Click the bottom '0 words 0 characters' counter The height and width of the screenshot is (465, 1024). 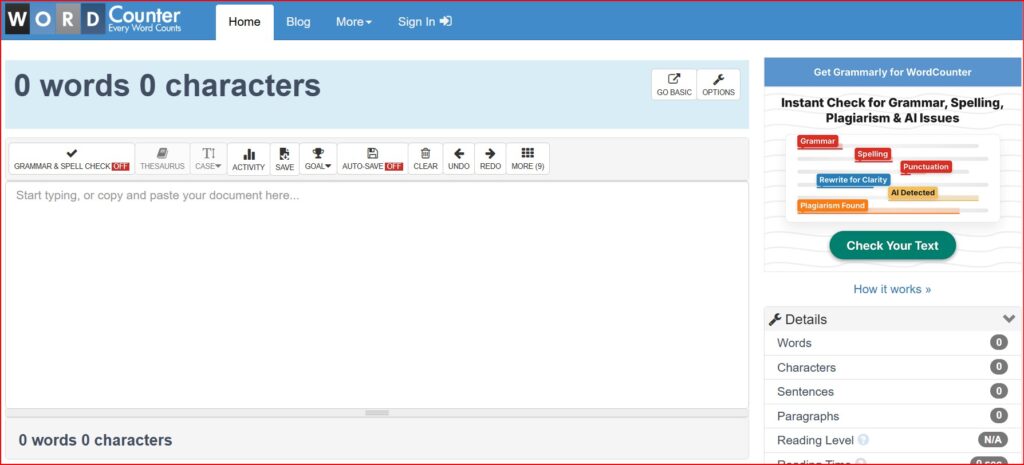coord(95,440)
